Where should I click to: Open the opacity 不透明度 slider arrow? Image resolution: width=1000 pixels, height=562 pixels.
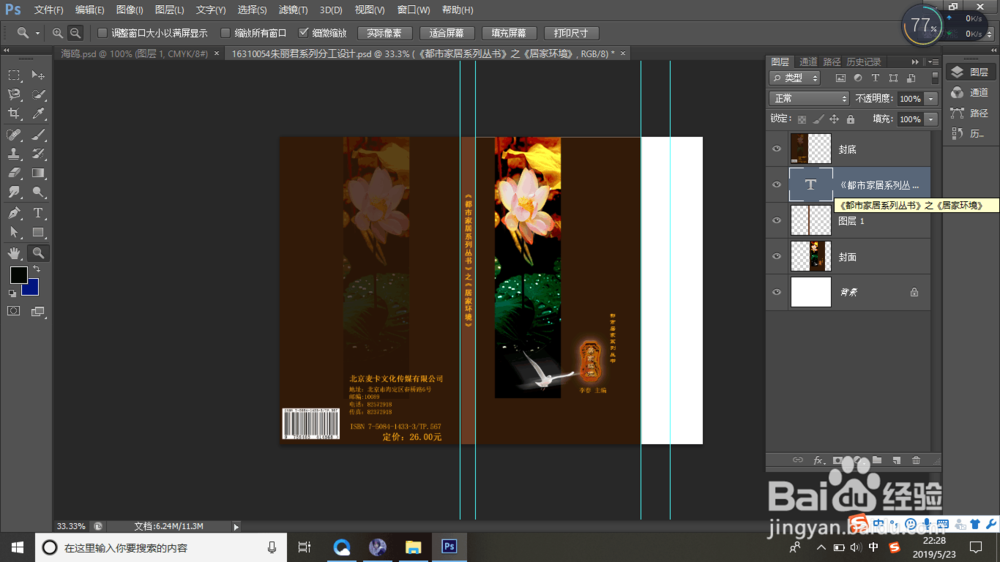tap(931, 99)
